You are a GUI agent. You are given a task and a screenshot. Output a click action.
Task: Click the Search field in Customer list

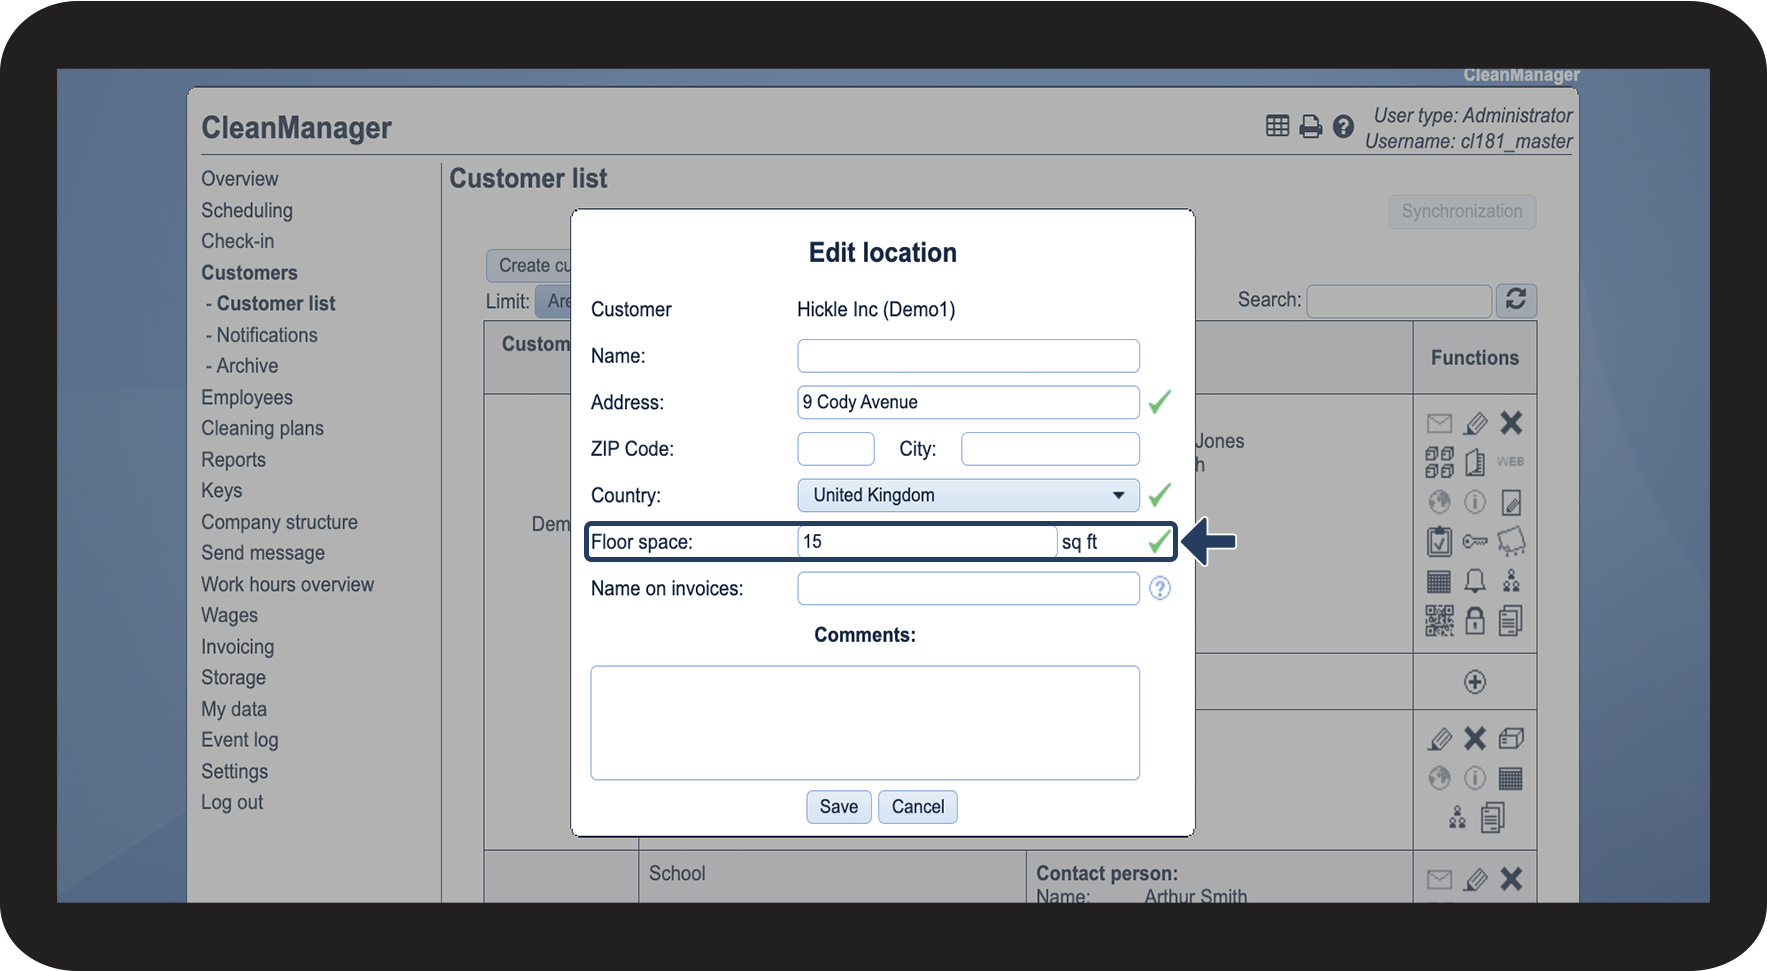point(1399,300)
